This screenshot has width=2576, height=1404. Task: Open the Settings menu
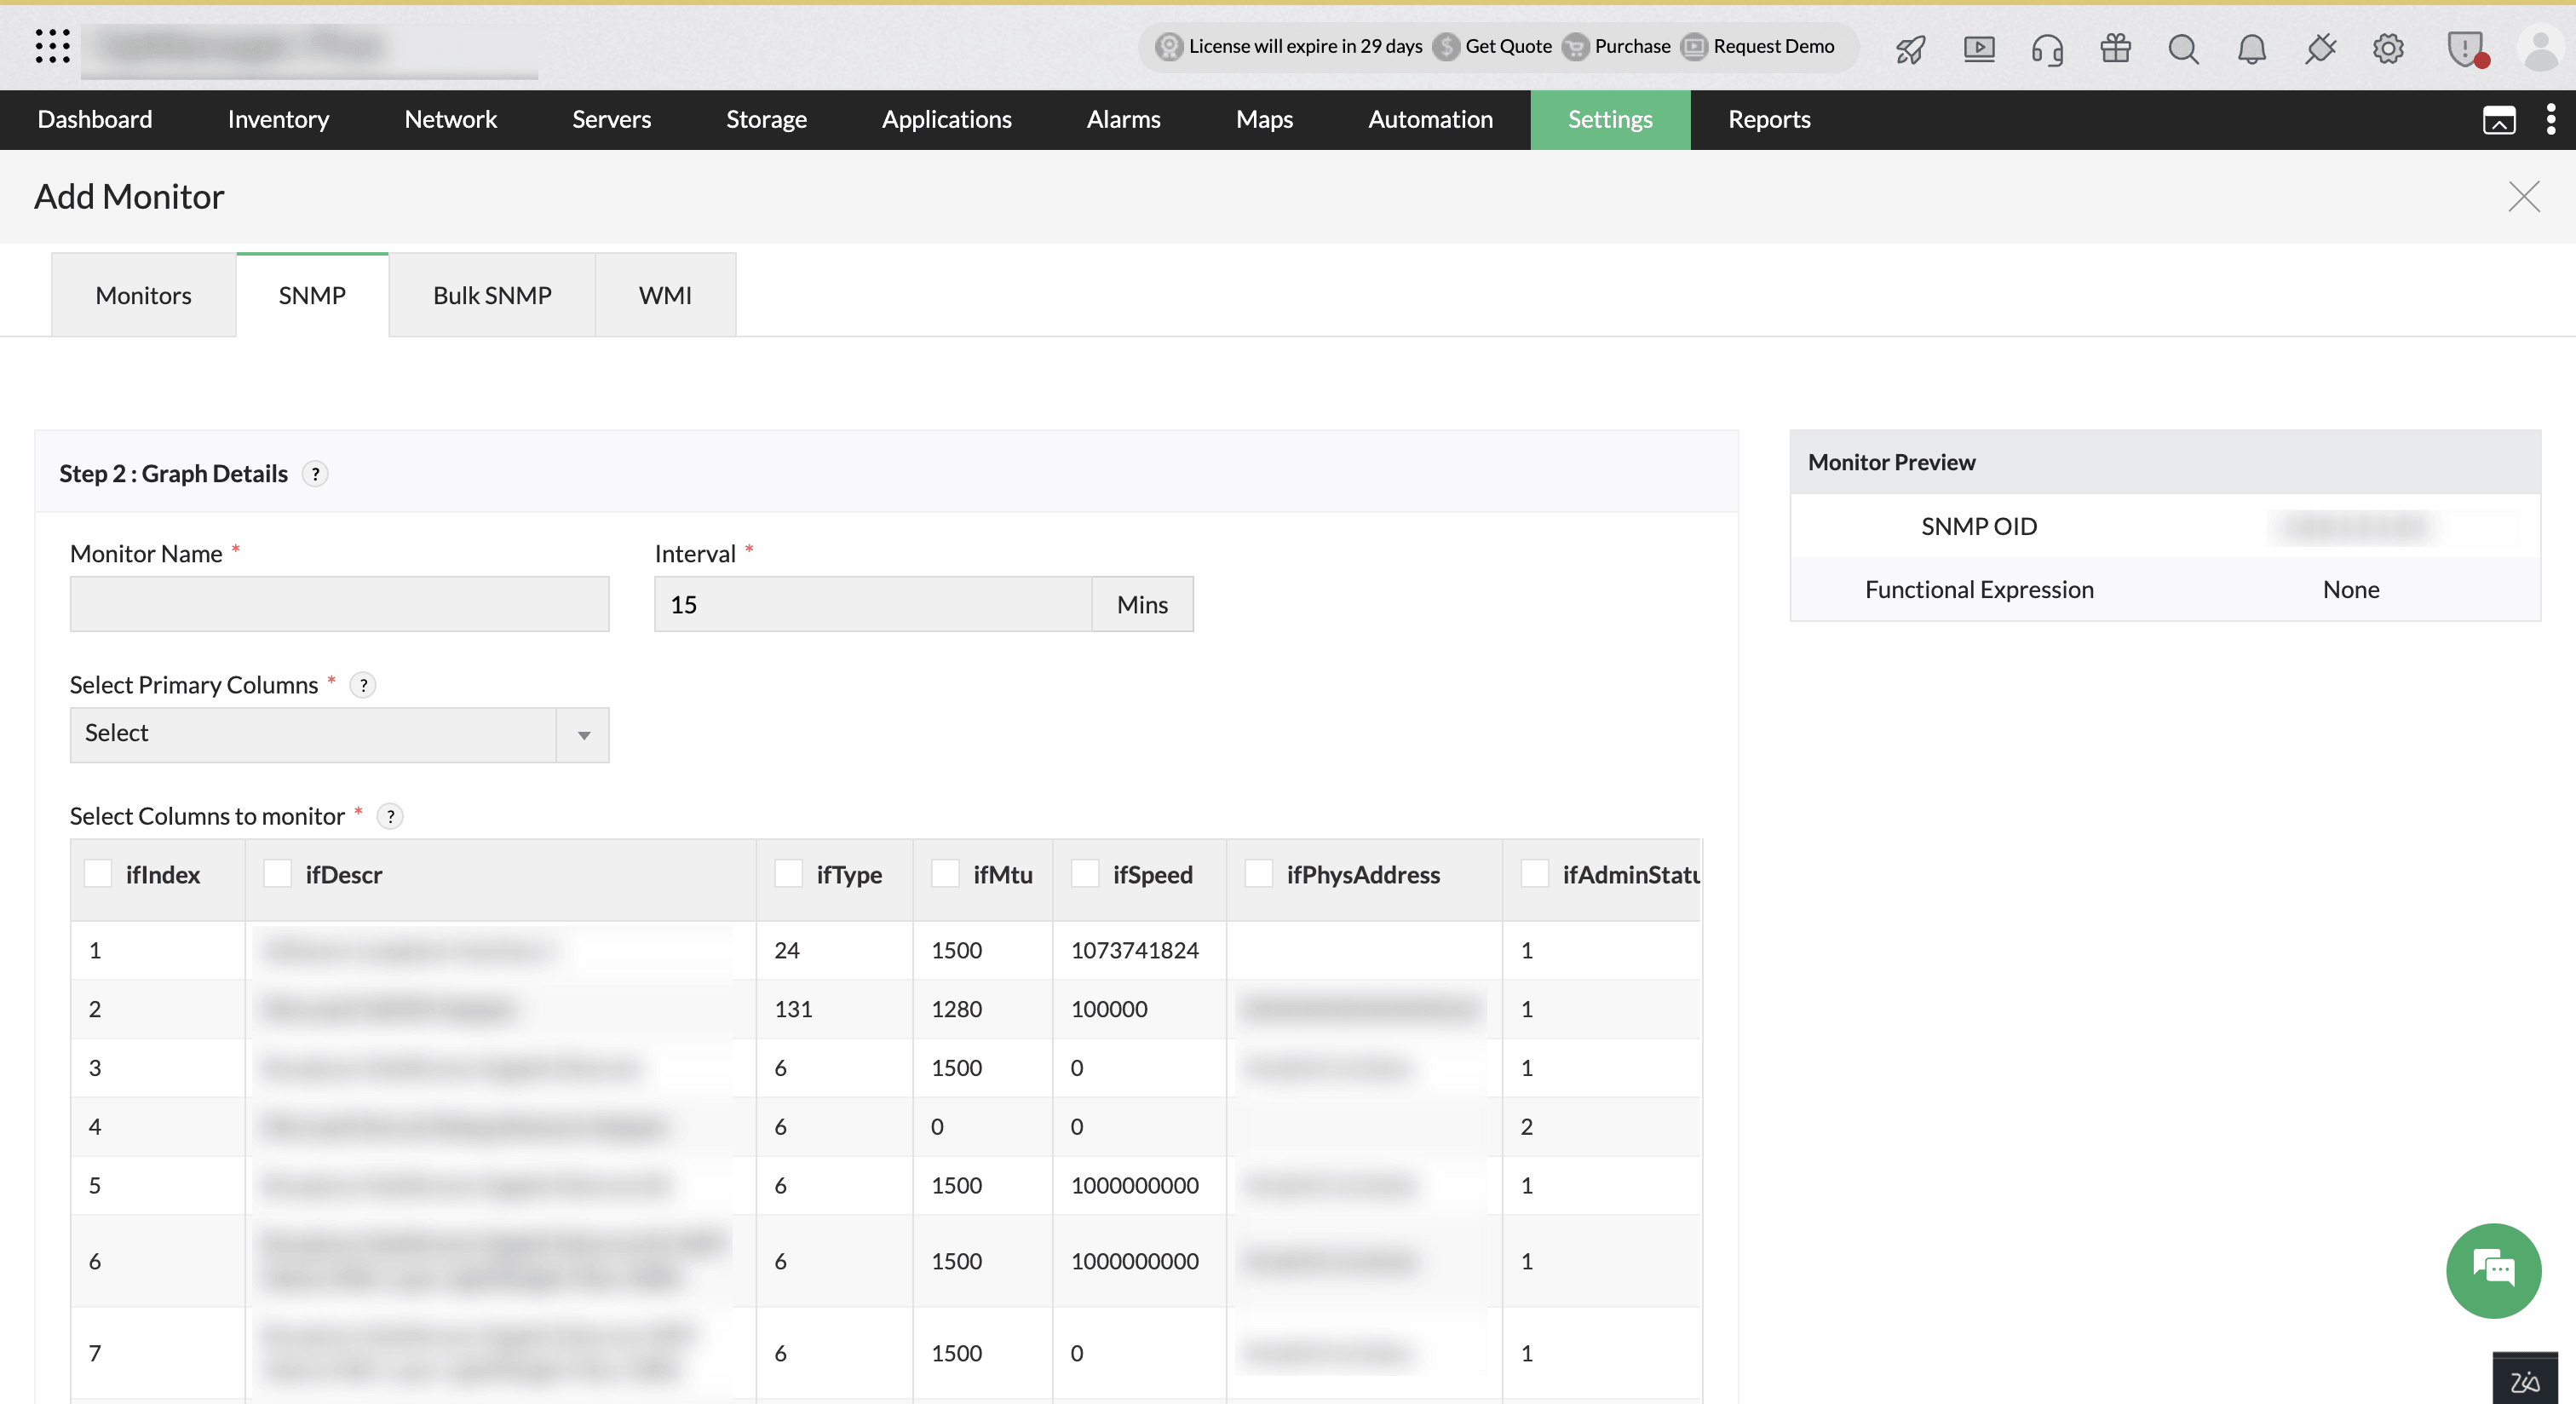(x=1610, y=119)
